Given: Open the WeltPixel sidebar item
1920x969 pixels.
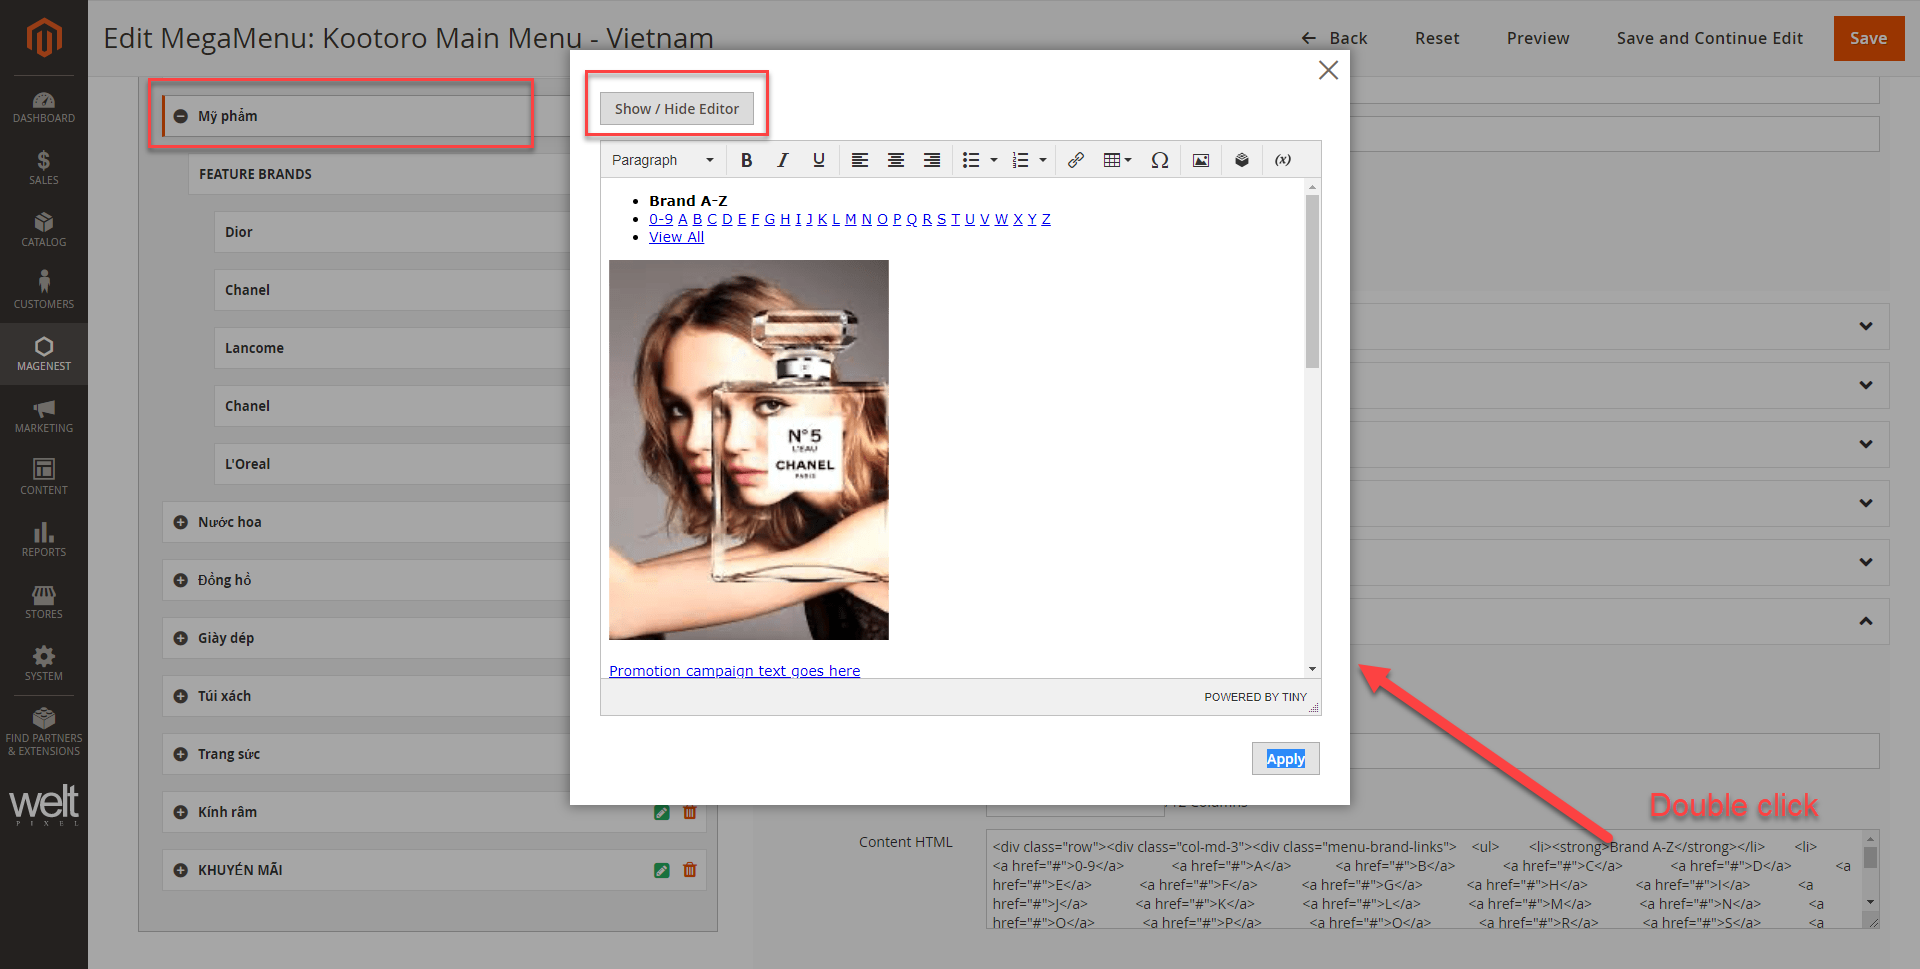Looking at the screenshot, I should click(x=44, y=804).
